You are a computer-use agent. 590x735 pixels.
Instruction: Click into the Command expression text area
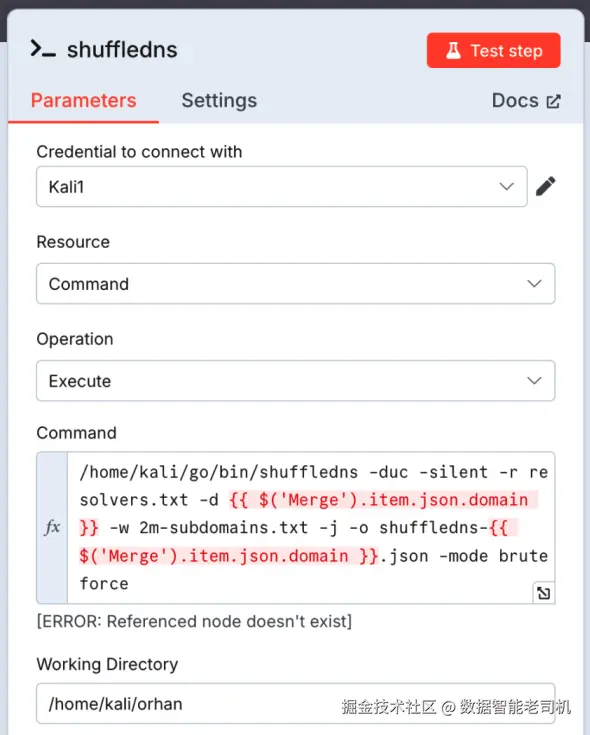point(311,528)
